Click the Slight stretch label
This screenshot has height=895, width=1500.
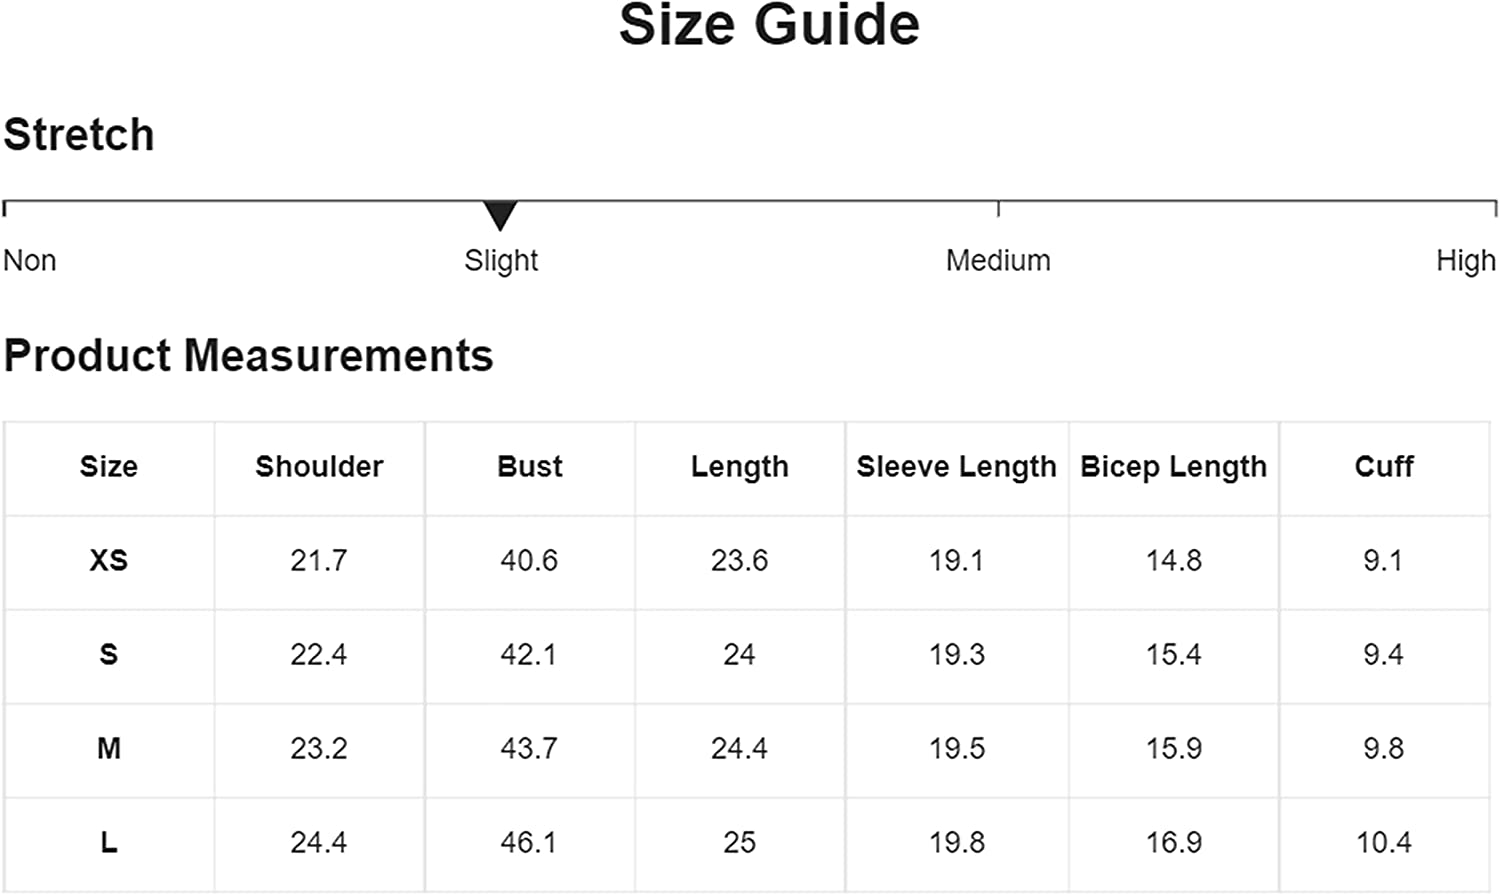pyautogui.click(x=501, y=261)
